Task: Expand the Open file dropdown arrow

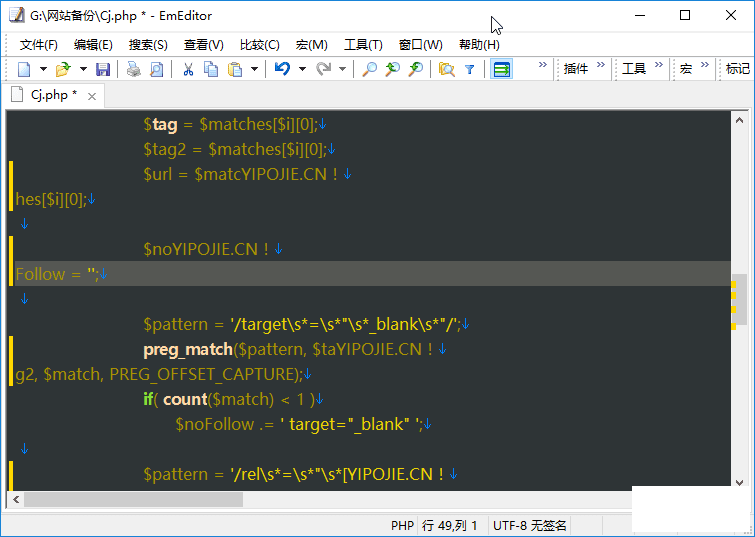Action: pos(83,69)
